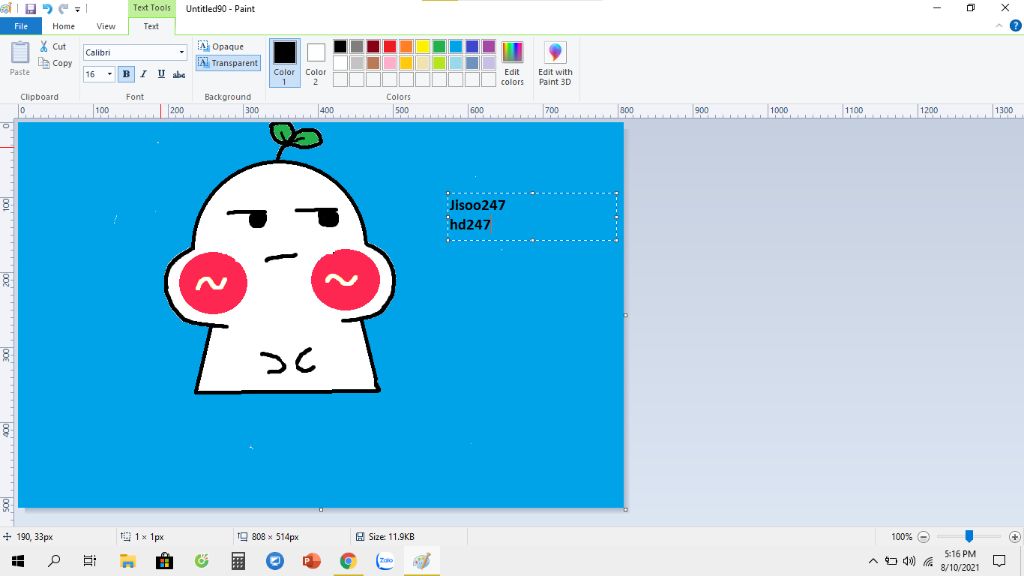Click the Help question mark icon
The width and height of the screenshot is (1024, 576).
tap(1016, 26)
